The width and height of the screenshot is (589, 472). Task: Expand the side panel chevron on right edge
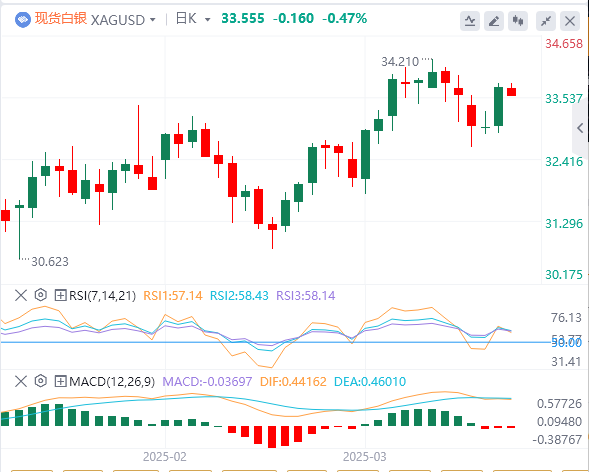(580, 128)
